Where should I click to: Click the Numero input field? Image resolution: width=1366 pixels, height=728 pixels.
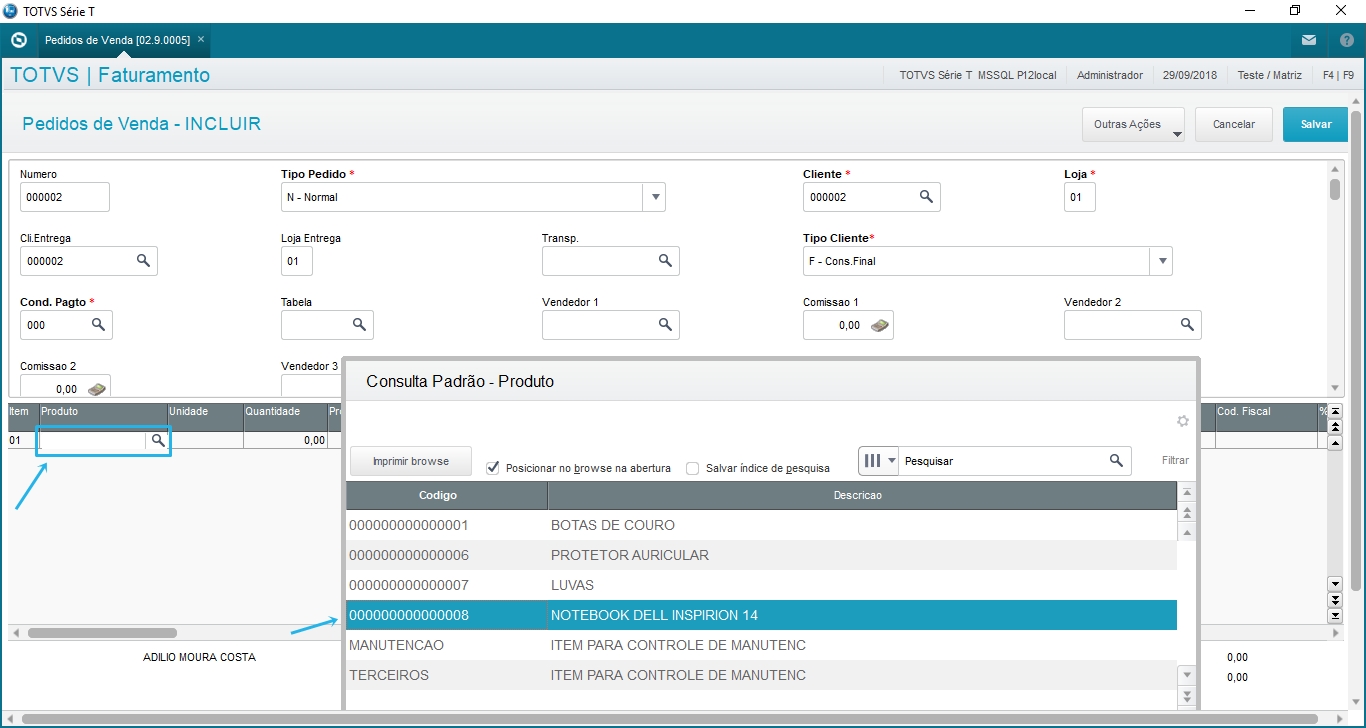pos(64,197)
